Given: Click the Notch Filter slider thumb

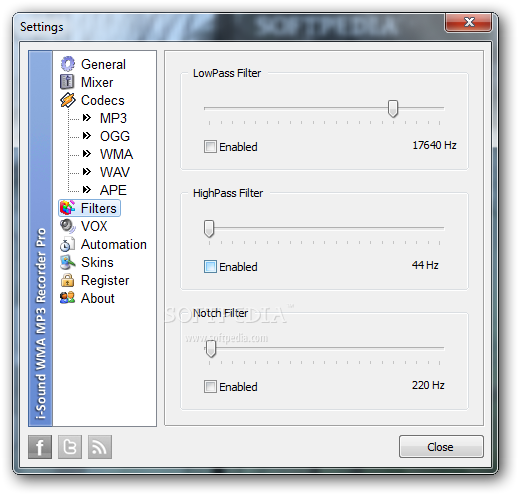Looking at the screenshot, I should point(211,348).
